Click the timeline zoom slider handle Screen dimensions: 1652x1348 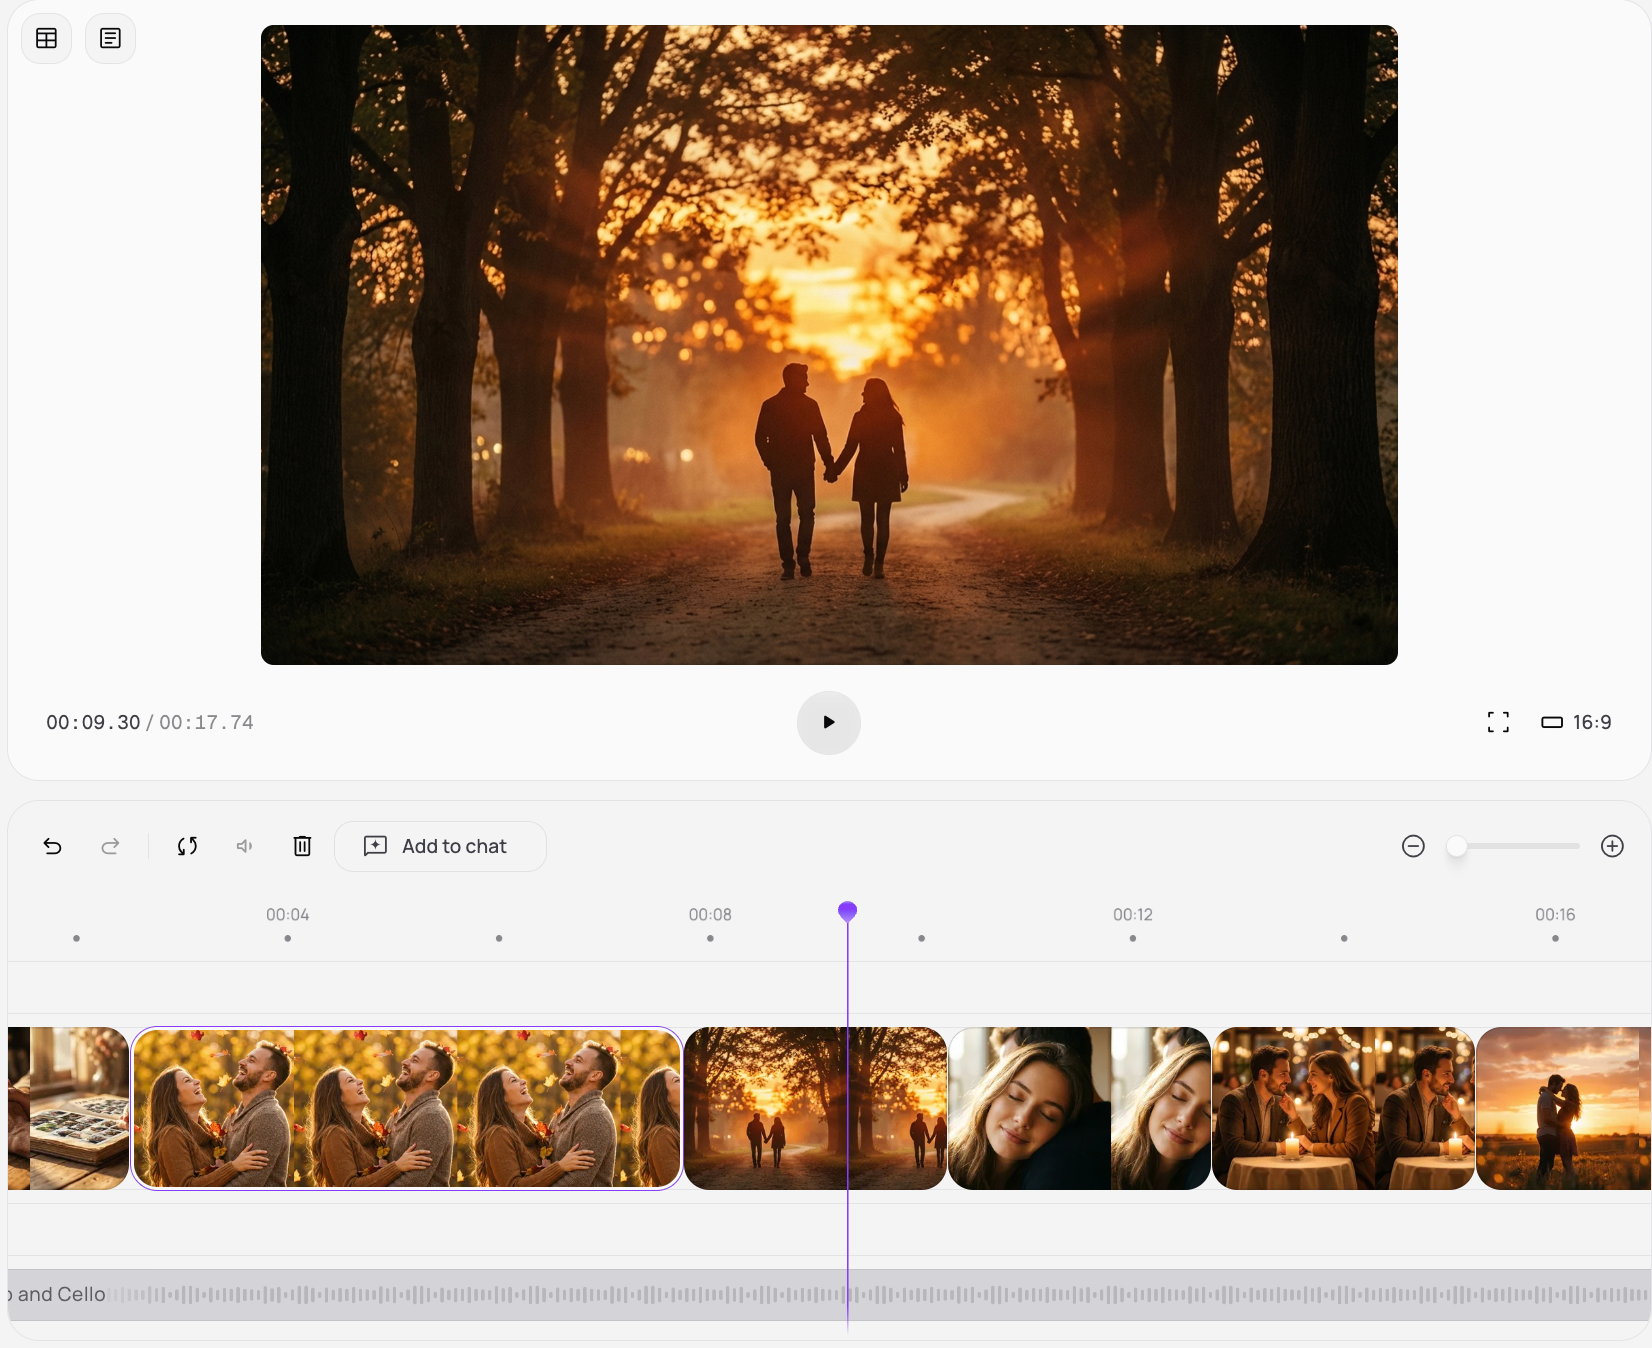[1457, 847]
